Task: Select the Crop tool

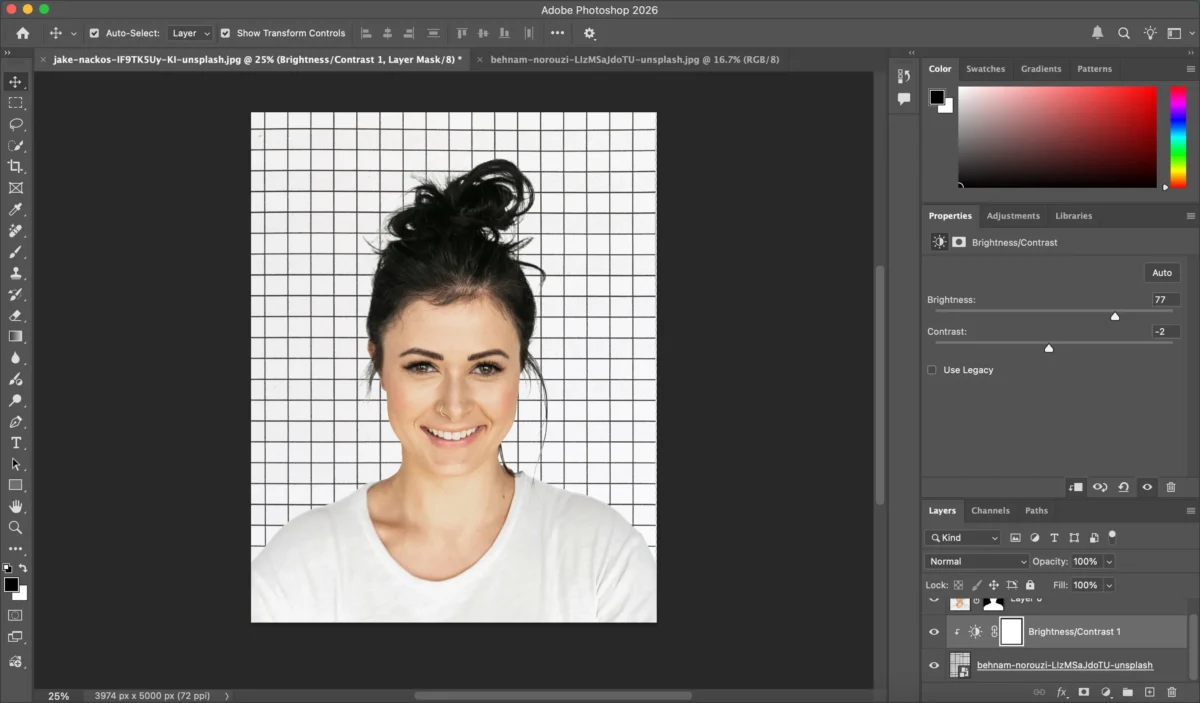Action: coord(16,167)
